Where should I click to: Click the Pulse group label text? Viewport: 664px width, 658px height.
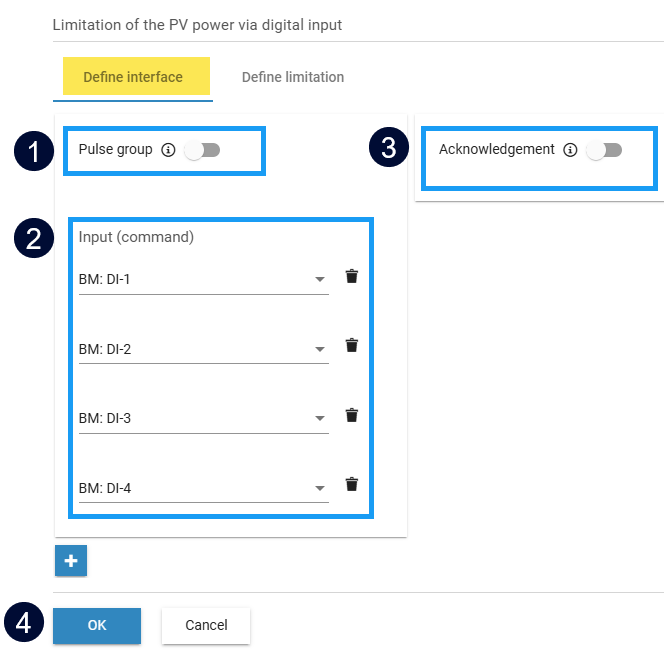tap(115, 150)
